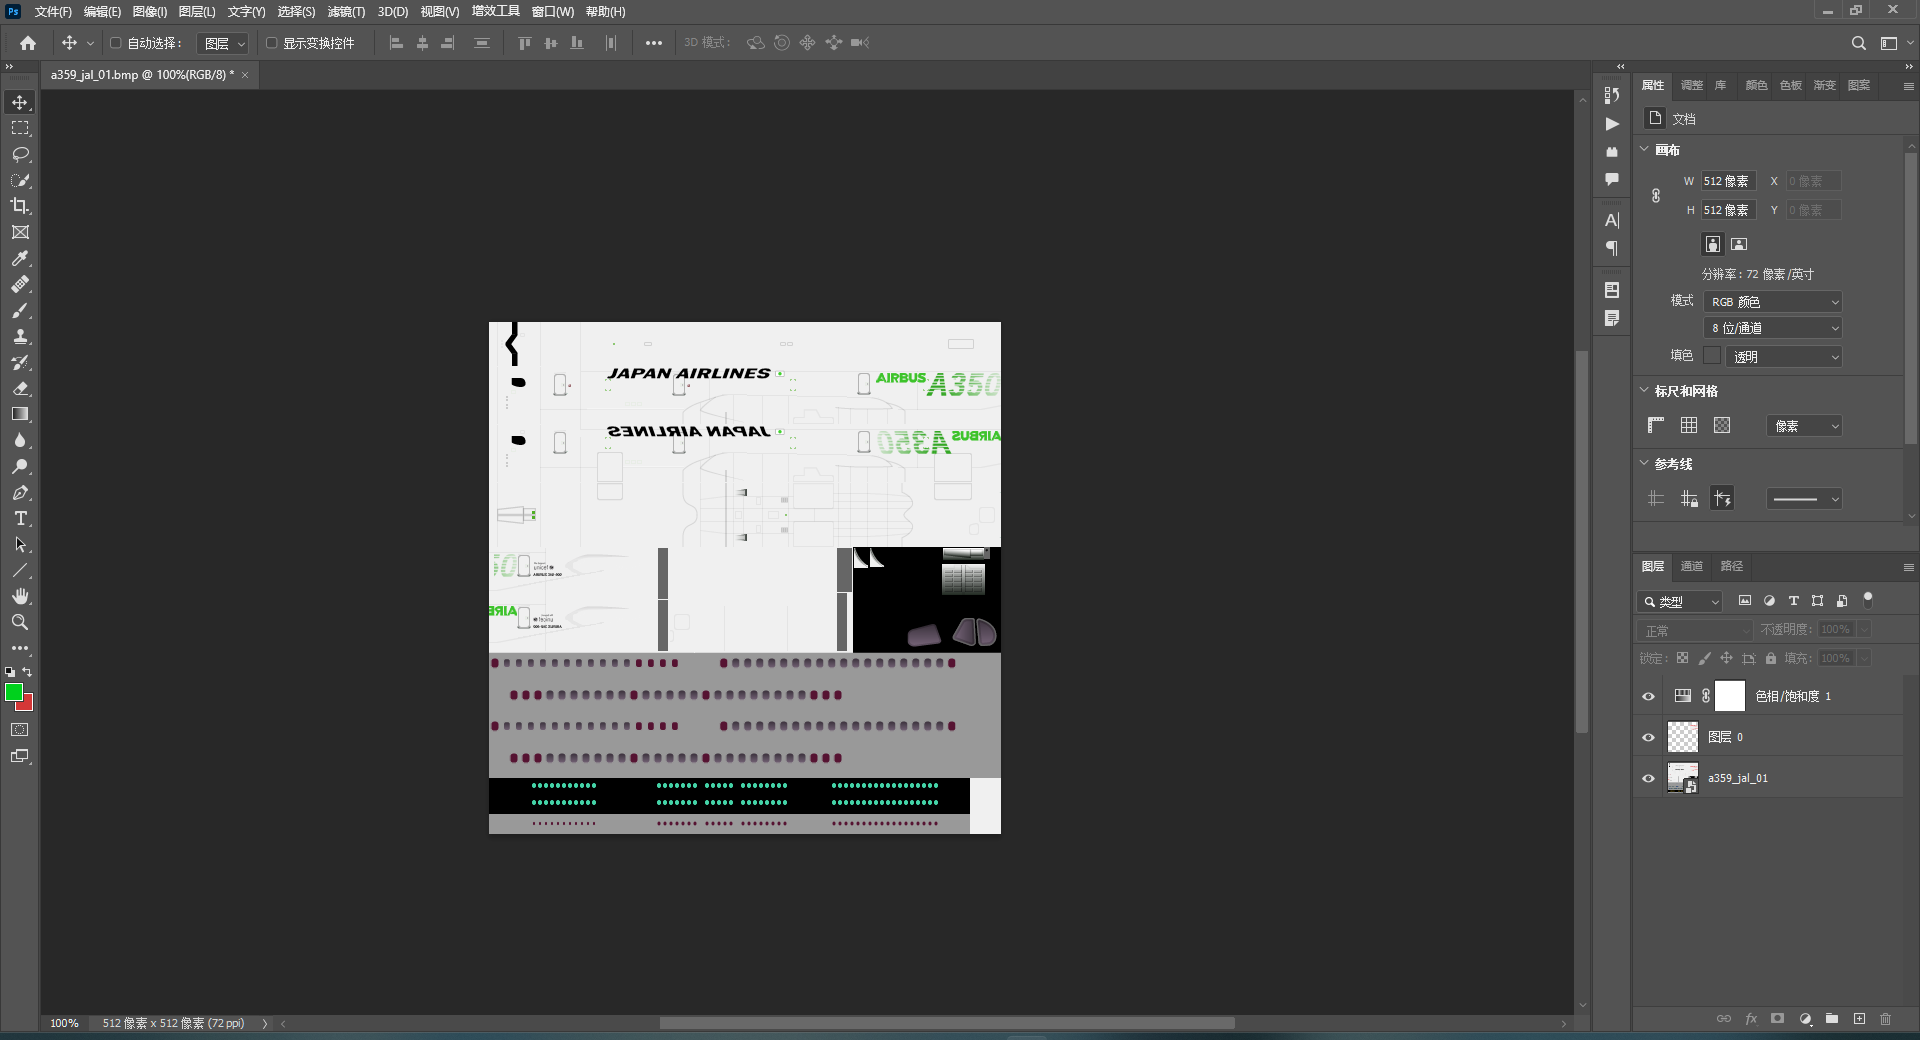Viewport: 1920px width, 1040px height.
Task: Click the layer style fx icon
Action: [x=1751, y=1019]
